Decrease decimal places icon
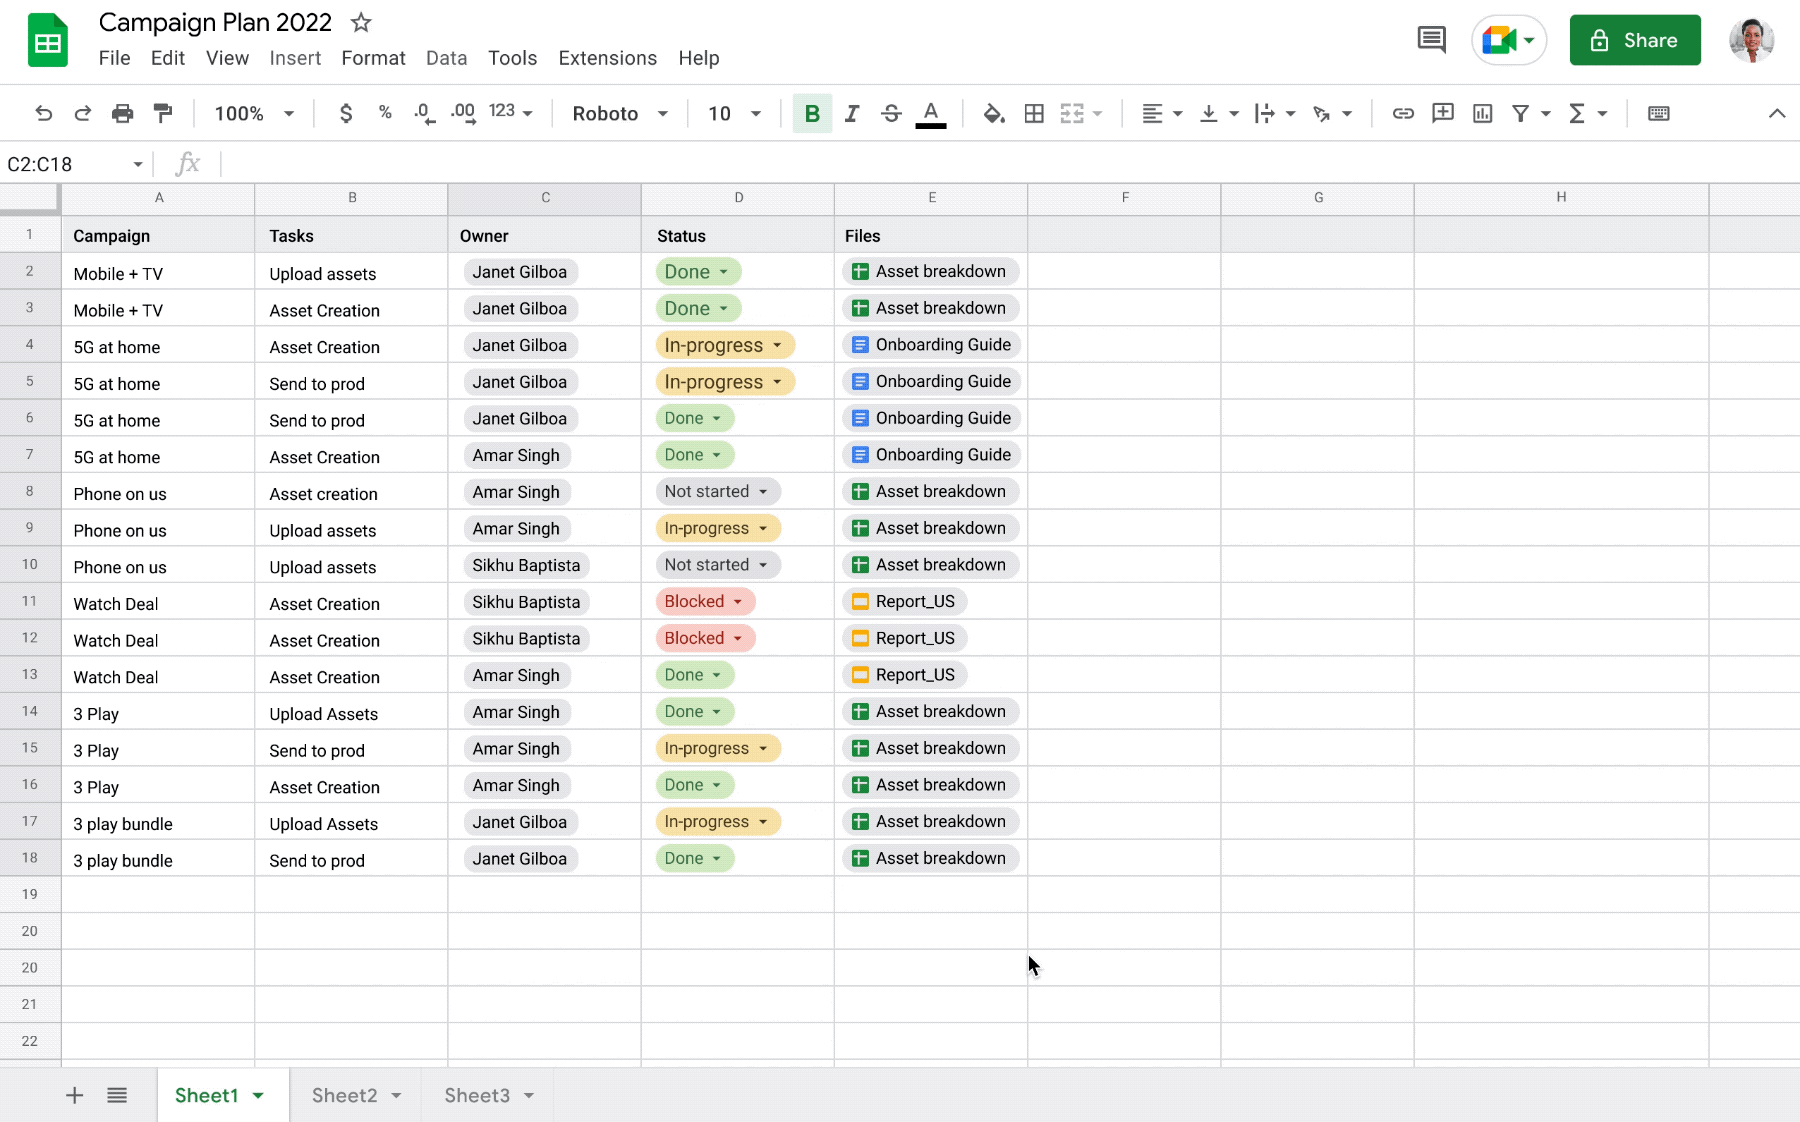The height and width of the screenshot is (1122, 1800). tap(424, 114)
